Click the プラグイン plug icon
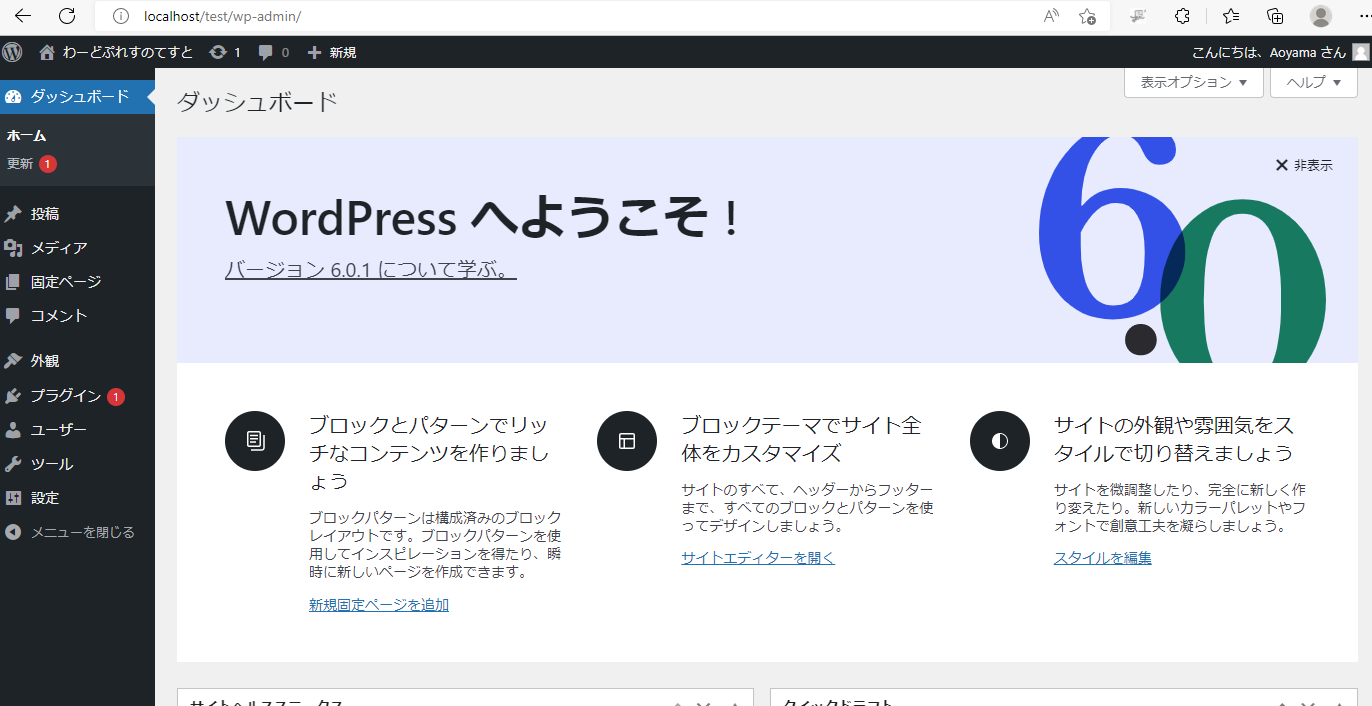The height and width of the screenshot is (706, 1372). click(x=13, y=396)
